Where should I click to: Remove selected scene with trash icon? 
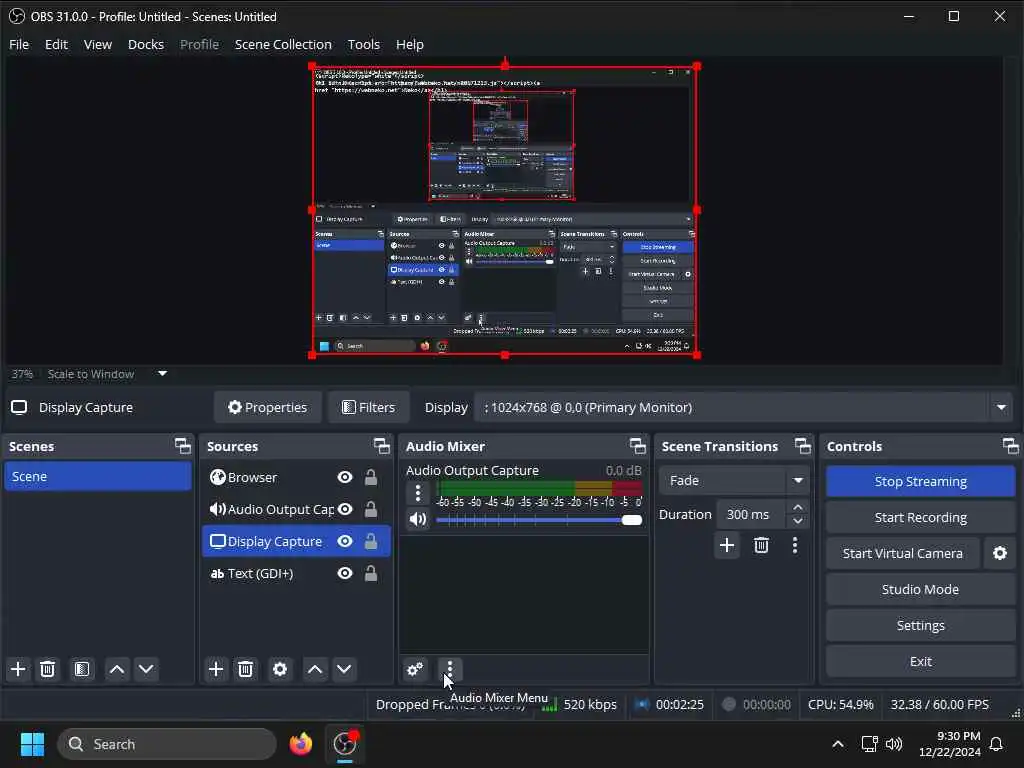pos(47,669)
